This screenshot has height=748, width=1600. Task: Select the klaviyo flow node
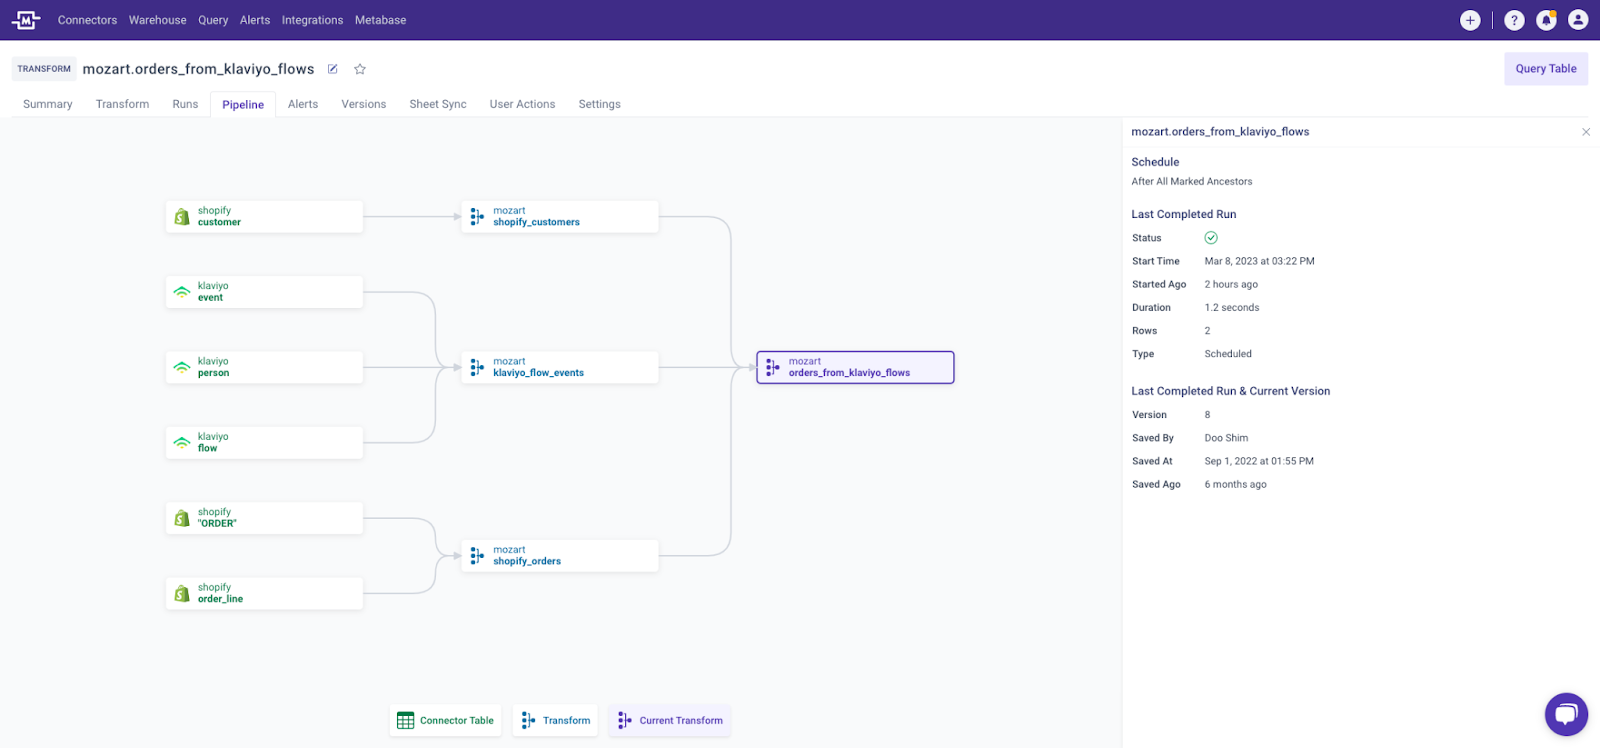tap(264, 442)
